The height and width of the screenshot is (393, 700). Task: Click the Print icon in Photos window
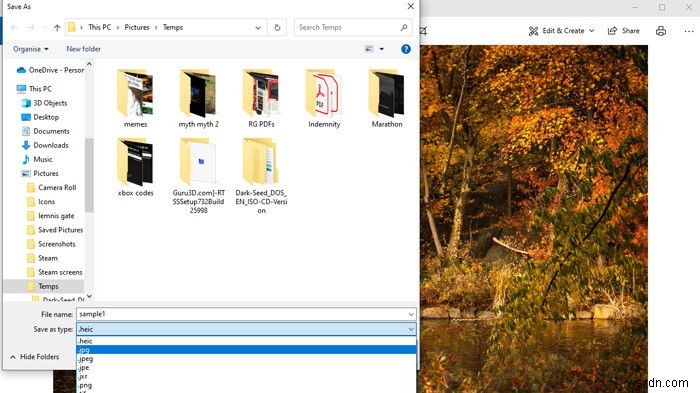point(661,31)
